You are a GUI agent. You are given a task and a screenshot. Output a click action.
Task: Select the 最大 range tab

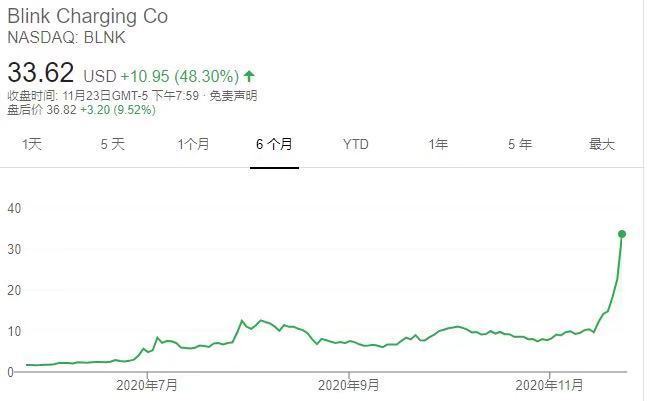[601, 144]
